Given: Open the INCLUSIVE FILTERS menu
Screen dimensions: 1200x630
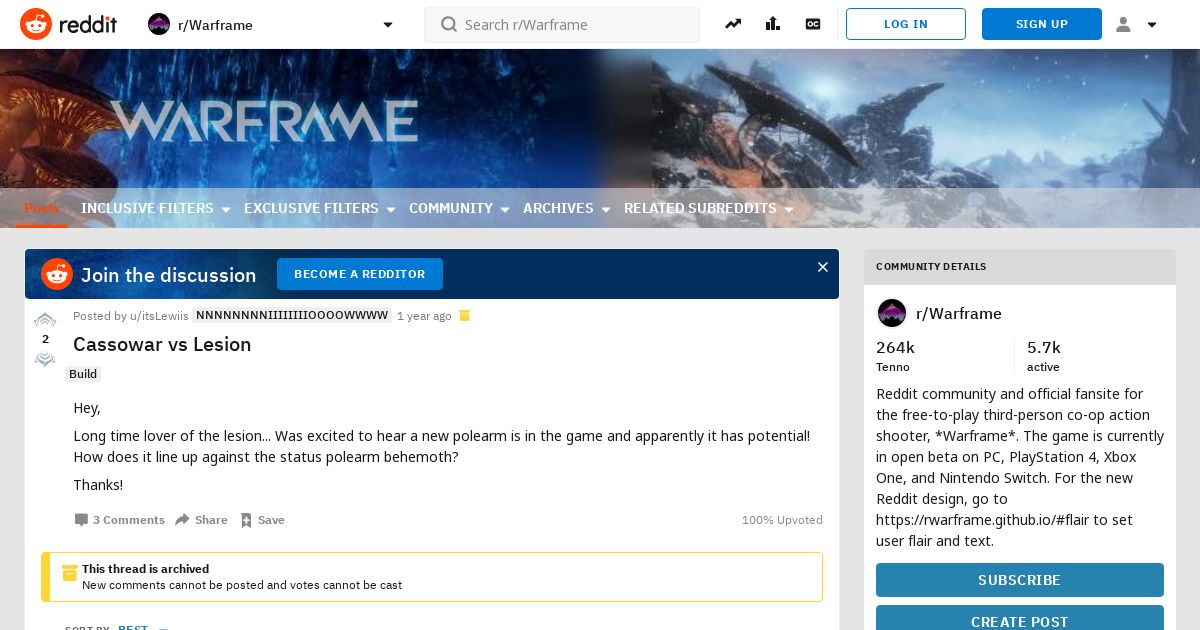Looking at the screenshot, I should (x=147, y=208).
